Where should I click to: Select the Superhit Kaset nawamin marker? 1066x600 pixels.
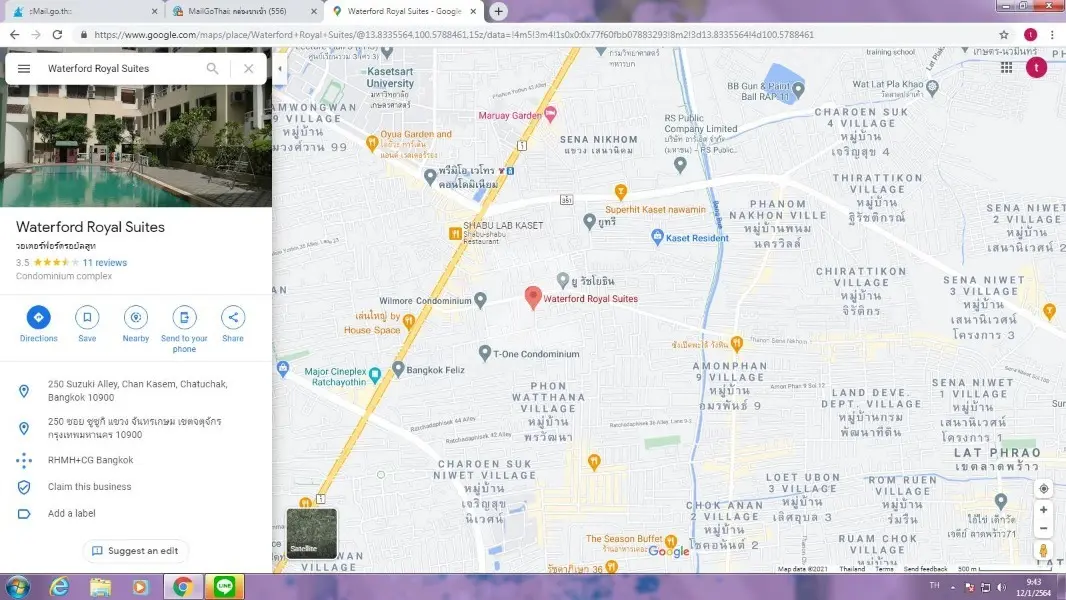tap(620, 192)
